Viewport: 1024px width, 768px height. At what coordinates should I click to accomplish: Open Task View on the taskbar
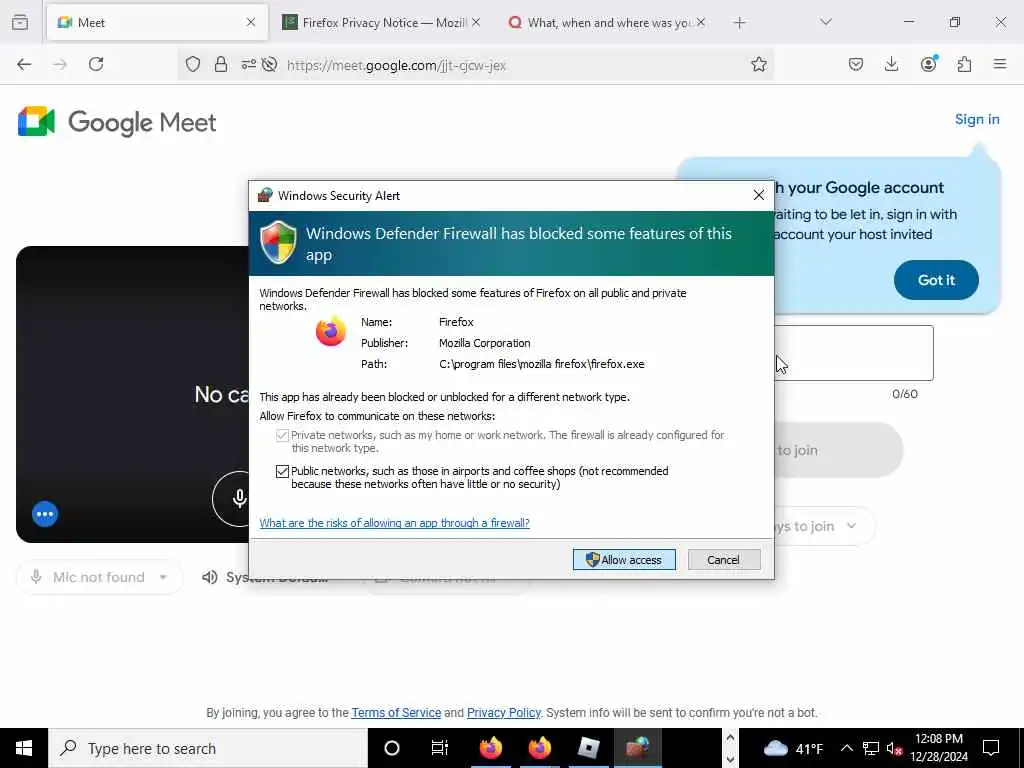click(x=440, y=748)
